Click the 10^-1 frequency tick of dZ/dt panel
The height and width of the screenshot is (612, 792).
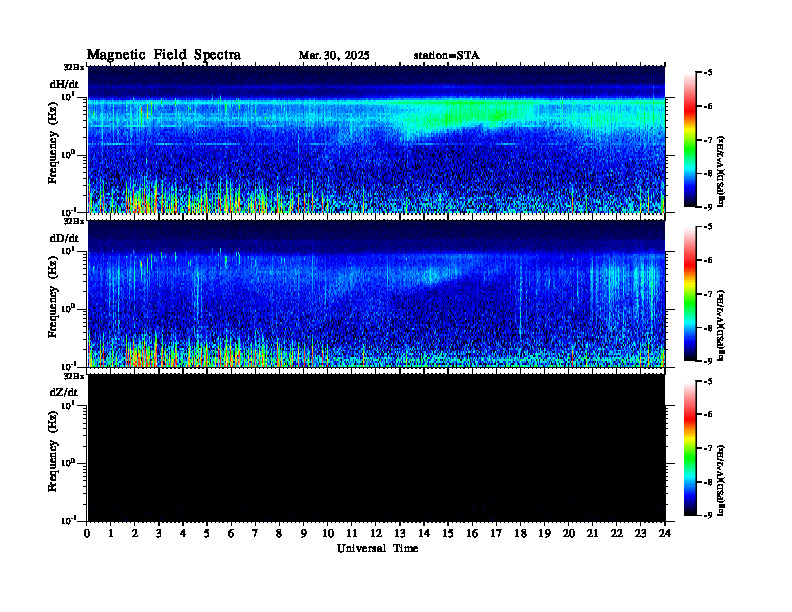coord(68,520)
